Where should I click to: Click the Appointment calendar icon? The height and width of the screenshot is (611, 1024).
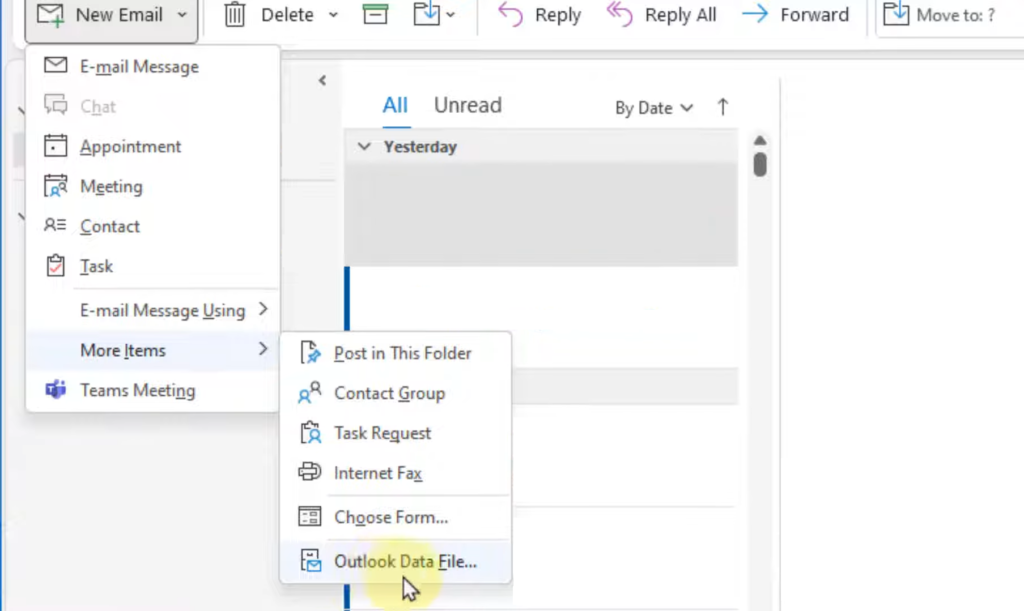click(x=56, y=146)
